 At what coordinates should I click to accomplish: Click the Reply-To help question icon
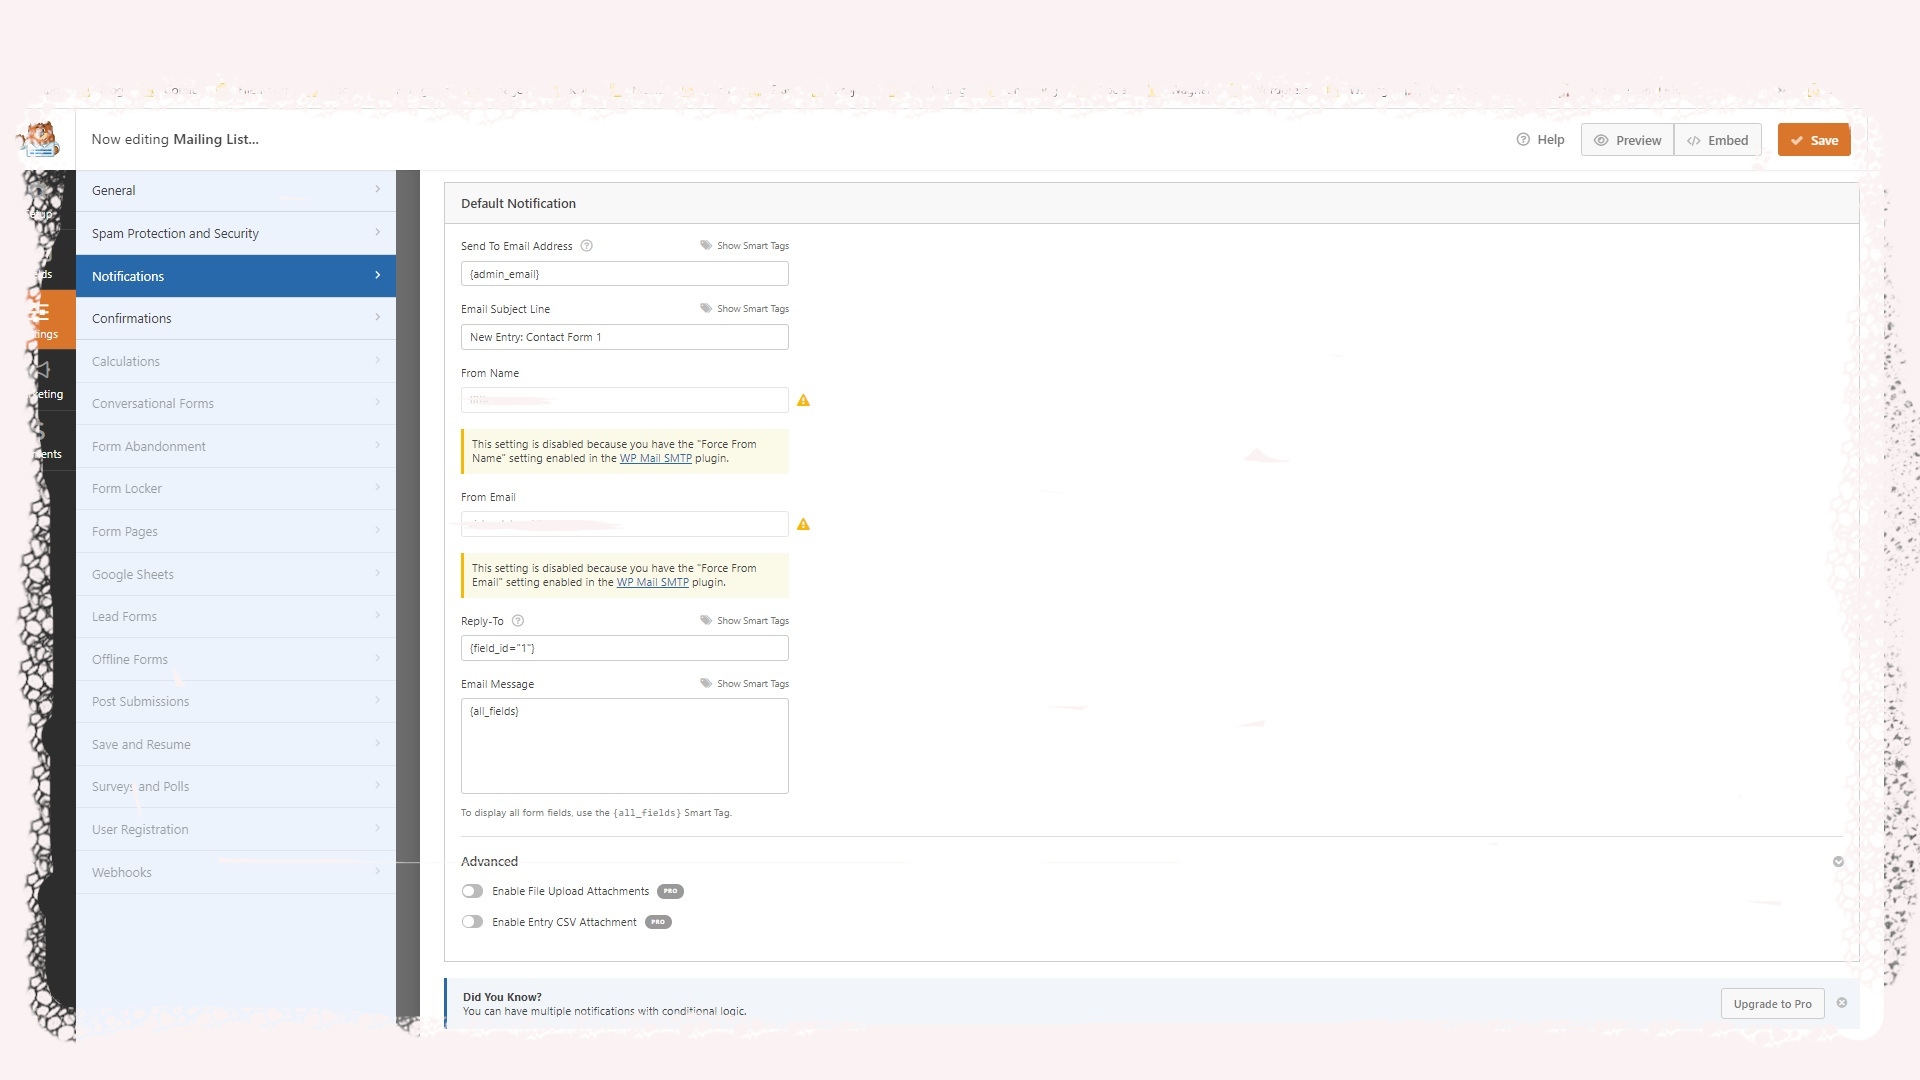[518, 621]
